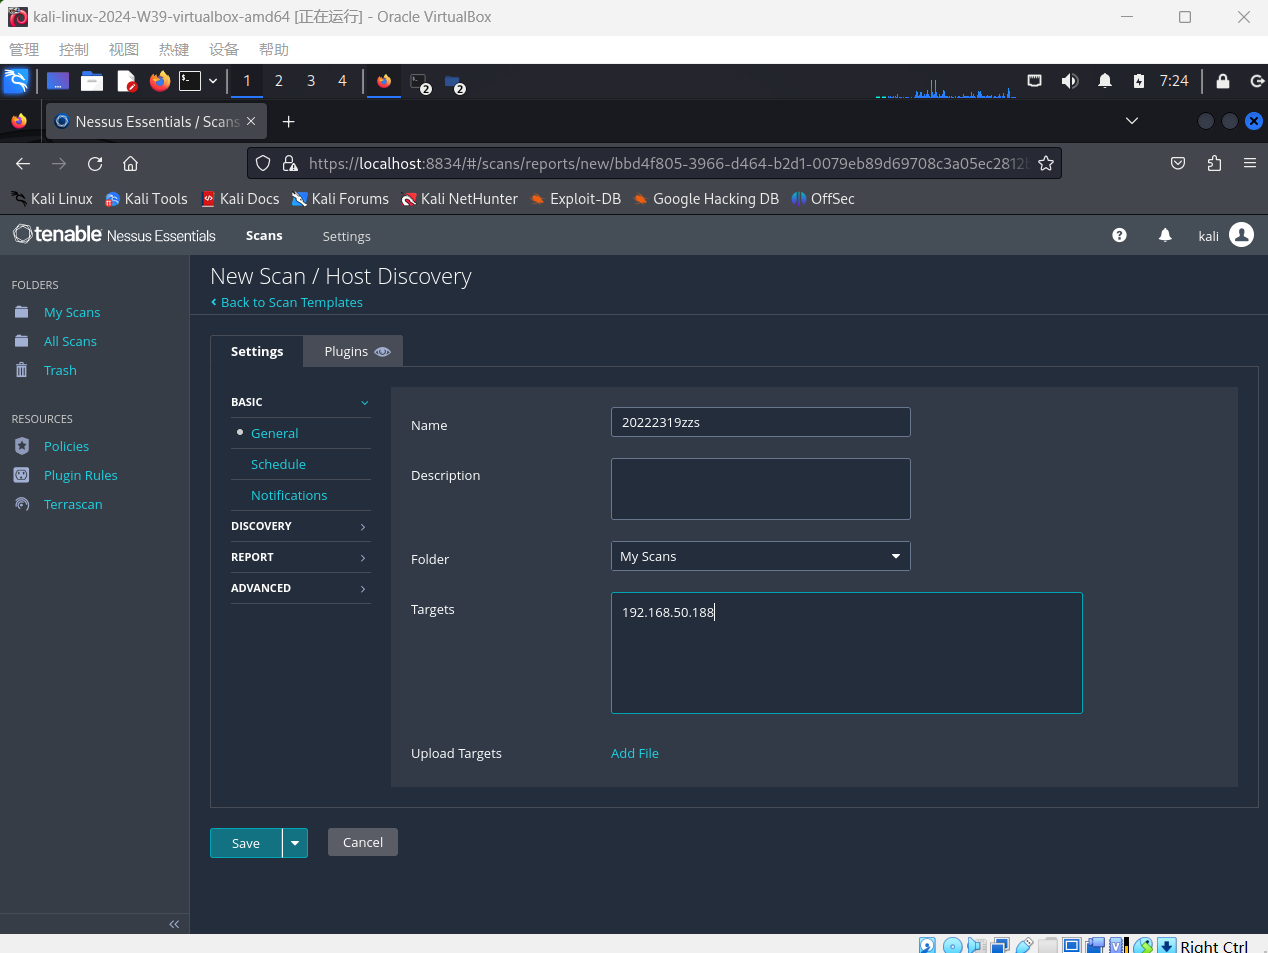
Task: Switch to workspace 3
Action: coord(311,81)
